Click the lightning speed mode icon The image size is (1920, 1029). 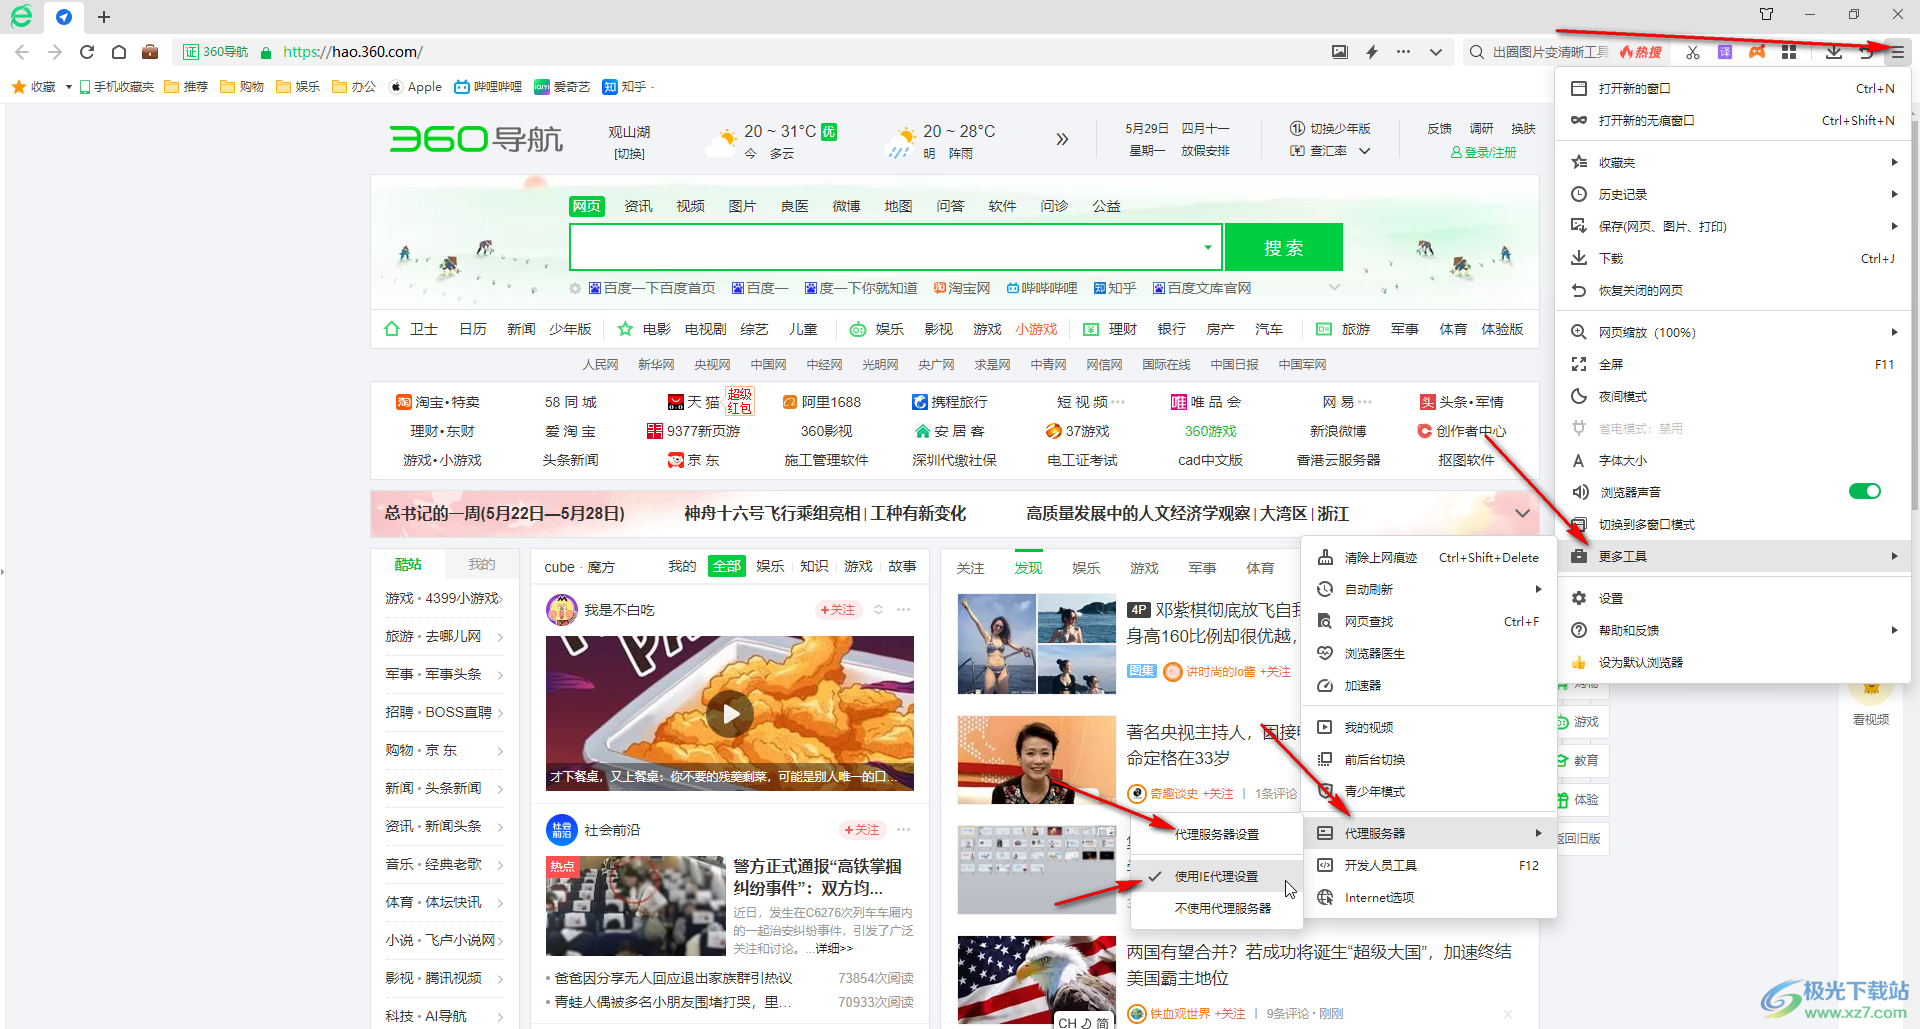1372,52
